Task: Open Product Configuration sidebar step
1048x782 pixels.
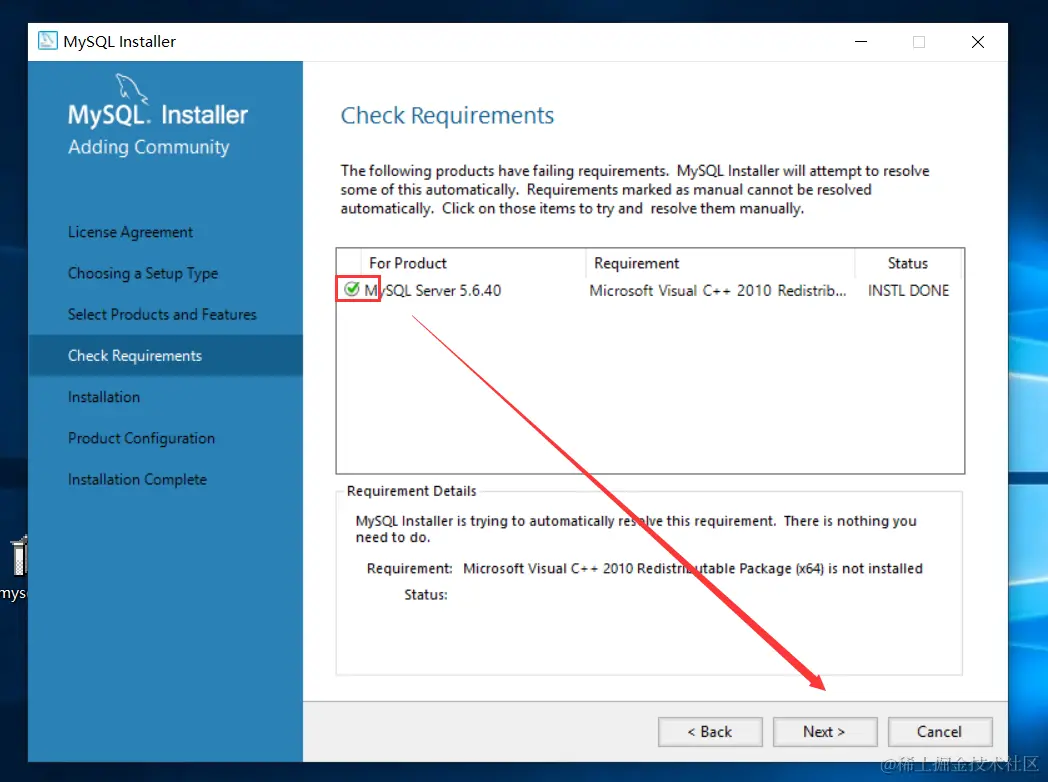Action: coord(142,438)
